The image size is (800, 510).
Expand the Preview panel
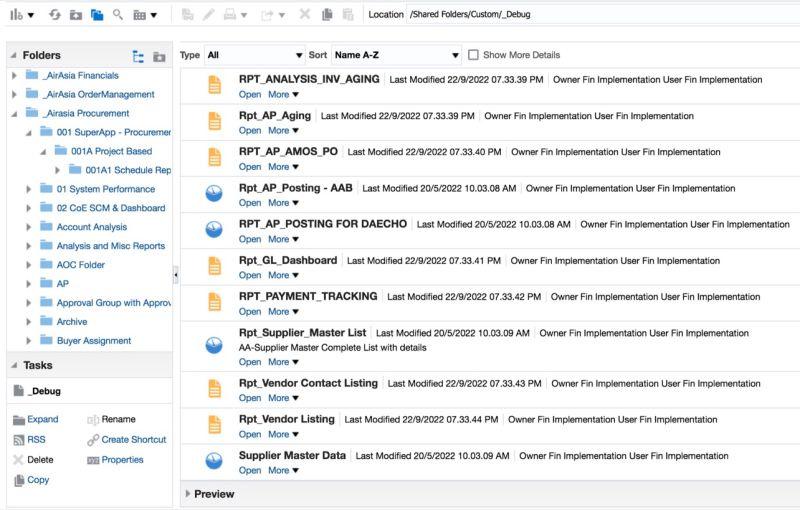click(x=188, y=494)
